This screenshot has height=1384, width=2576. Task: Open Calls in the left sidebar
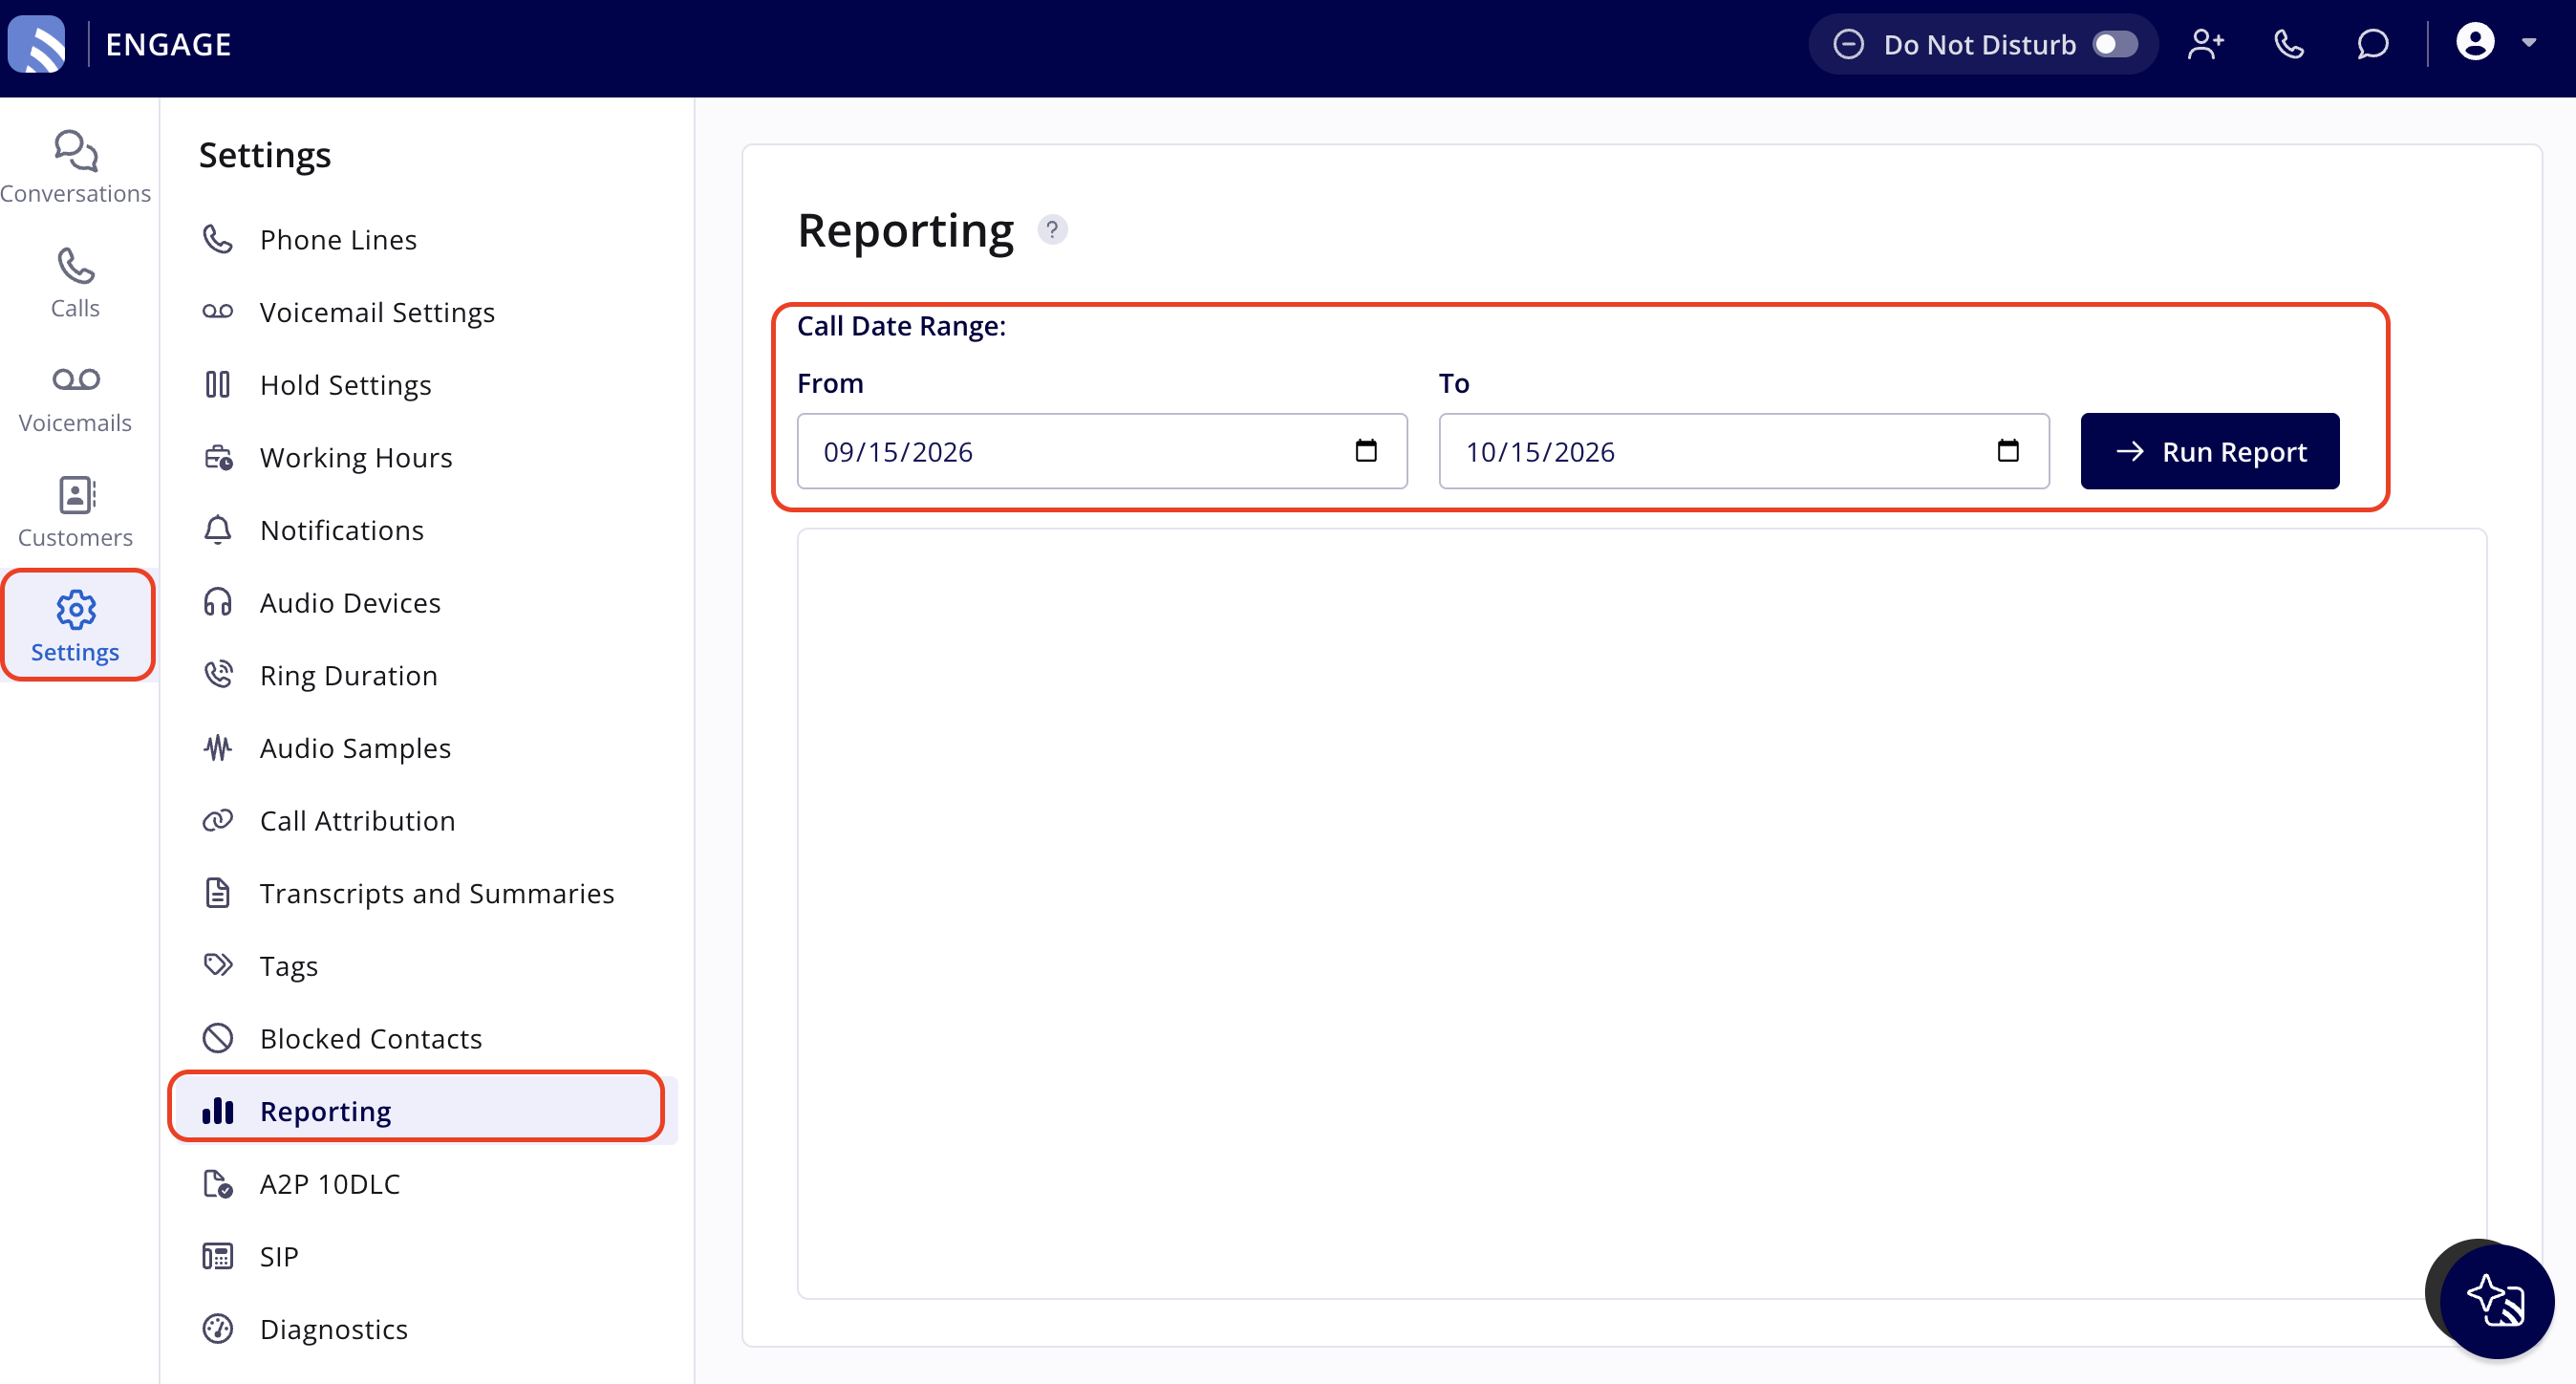coord(76,283)
